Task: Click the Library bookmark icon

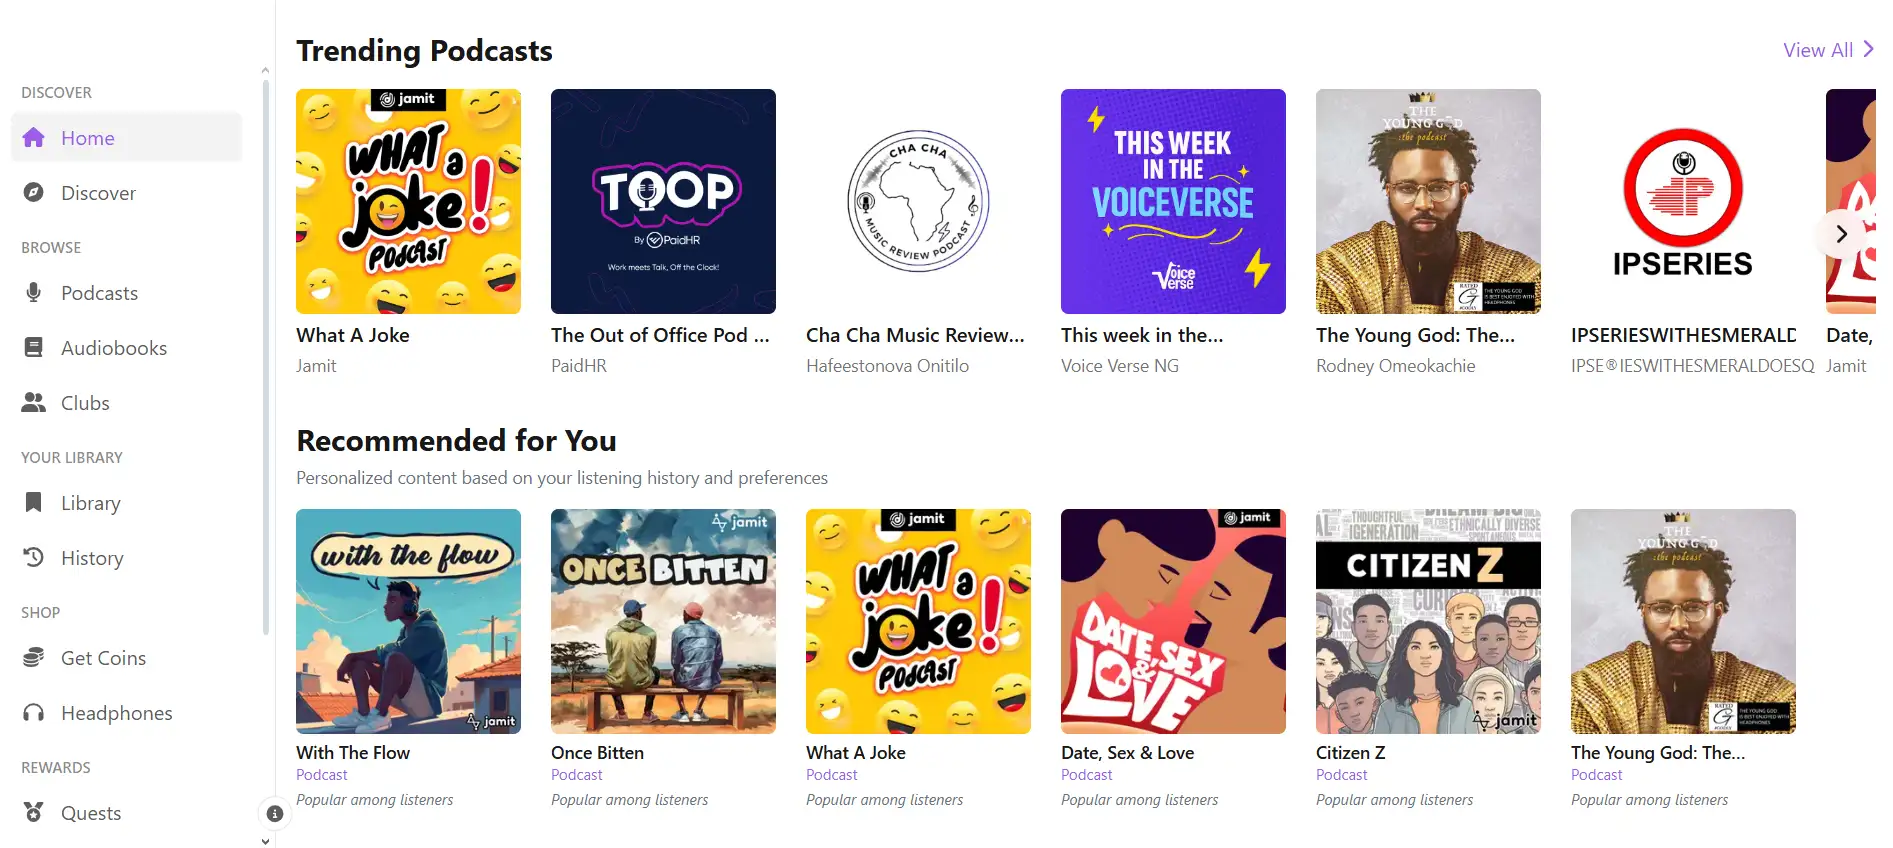Action: click(34, 503)
